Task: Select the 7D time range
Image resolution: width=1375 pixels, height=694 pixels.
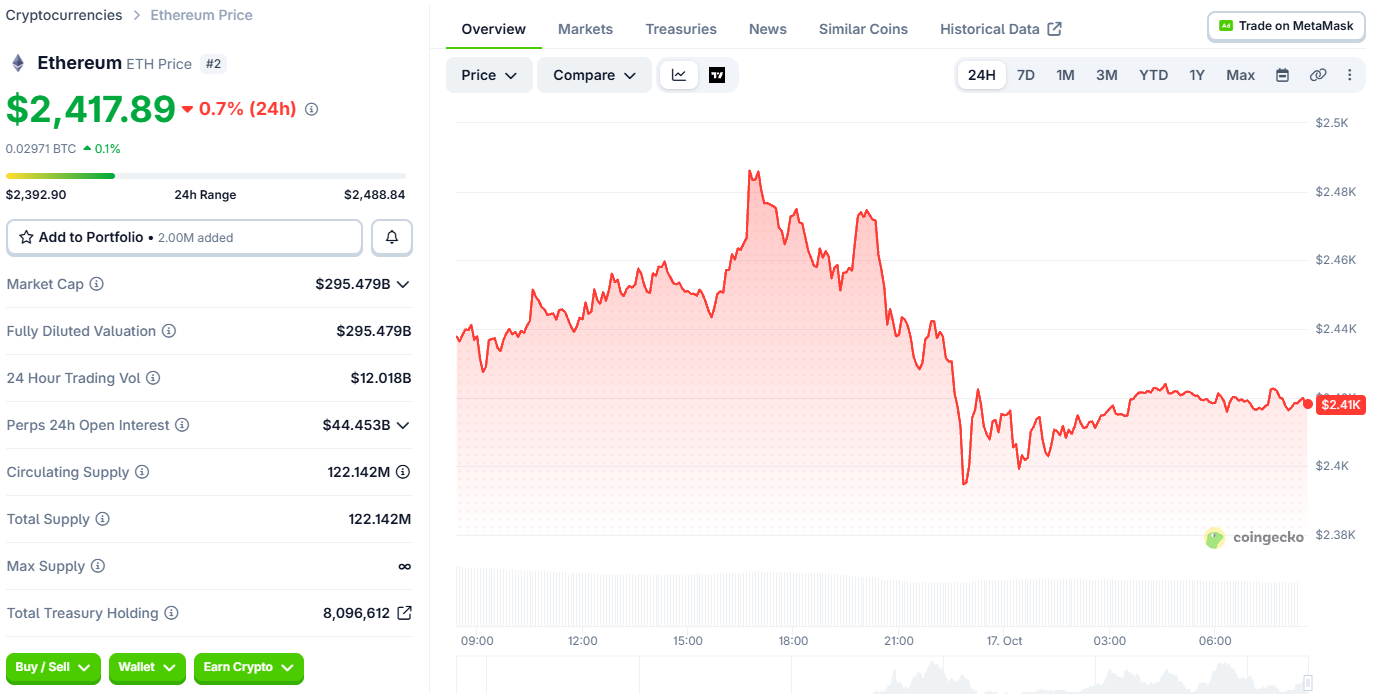Action: click(1026, 75)
